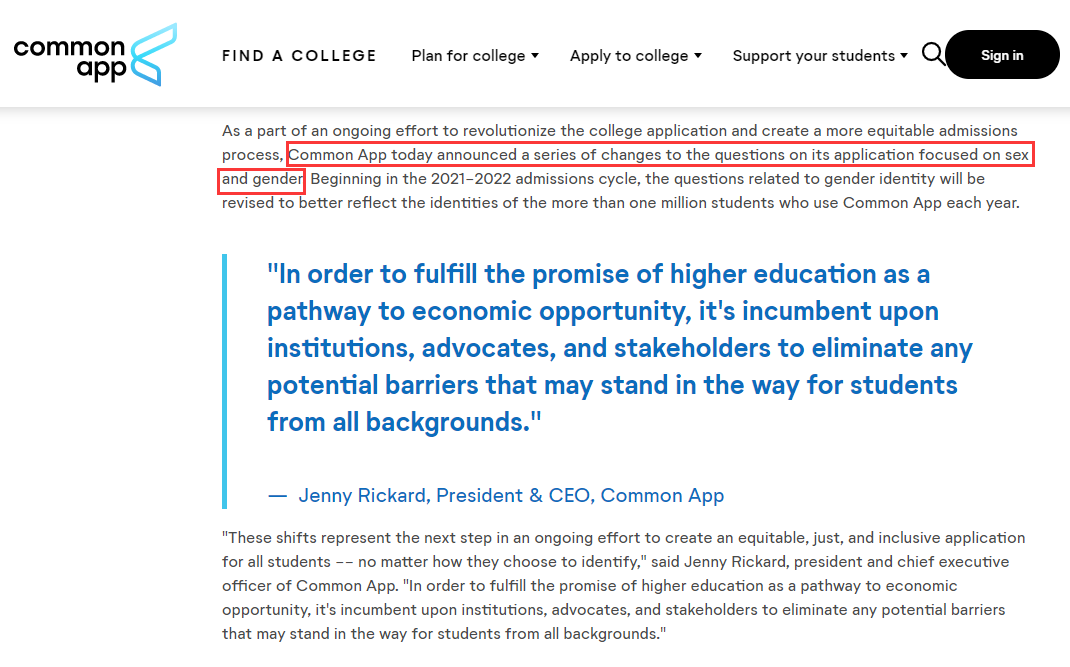Click the red-boxed 'and gender' text

pyautogui.click(x=262, y=180)
